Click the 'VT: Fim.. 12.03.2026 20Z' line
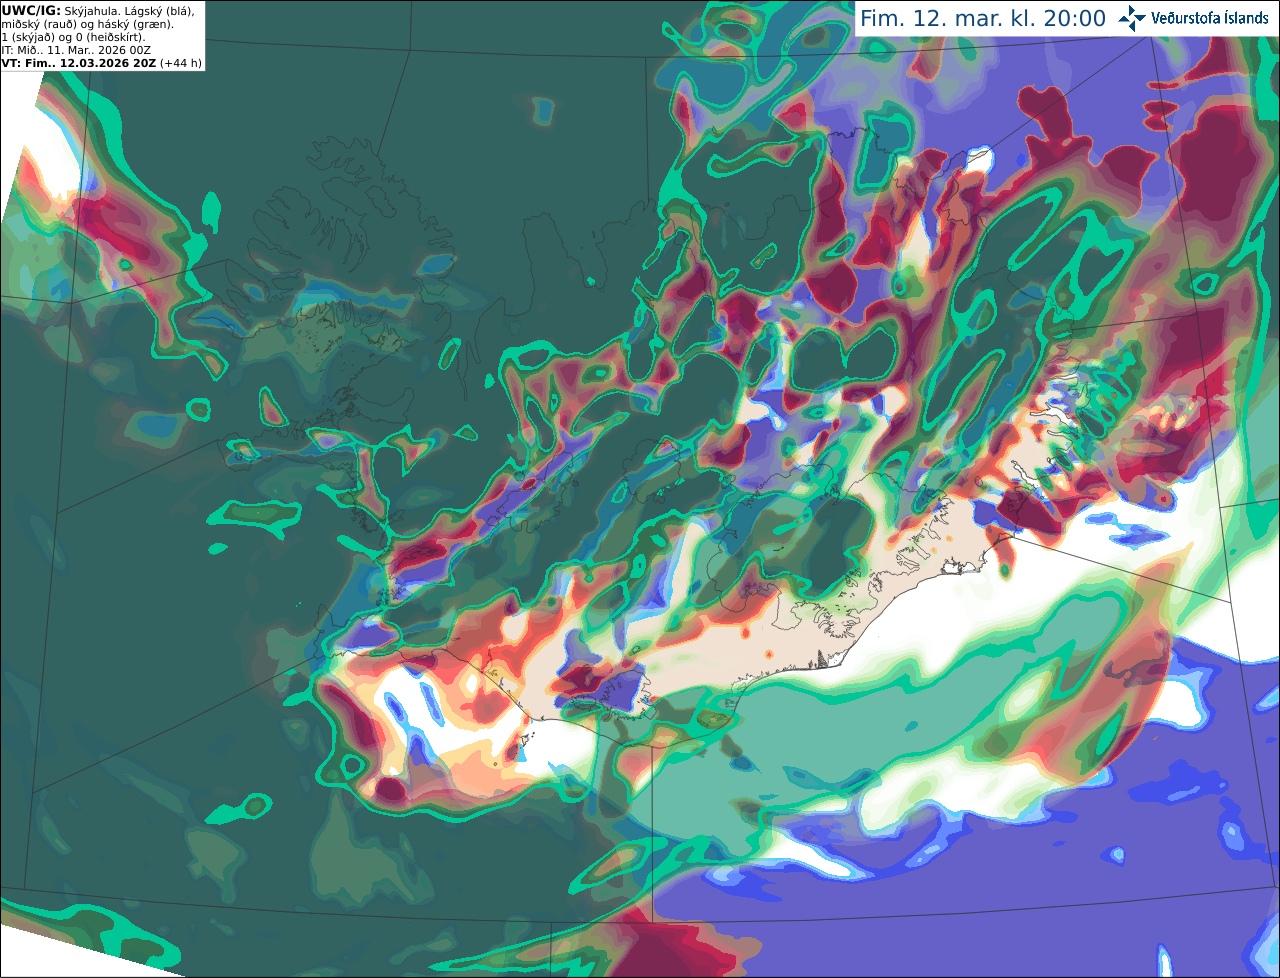The image size is (1280, 978). [x=78, y=62]
